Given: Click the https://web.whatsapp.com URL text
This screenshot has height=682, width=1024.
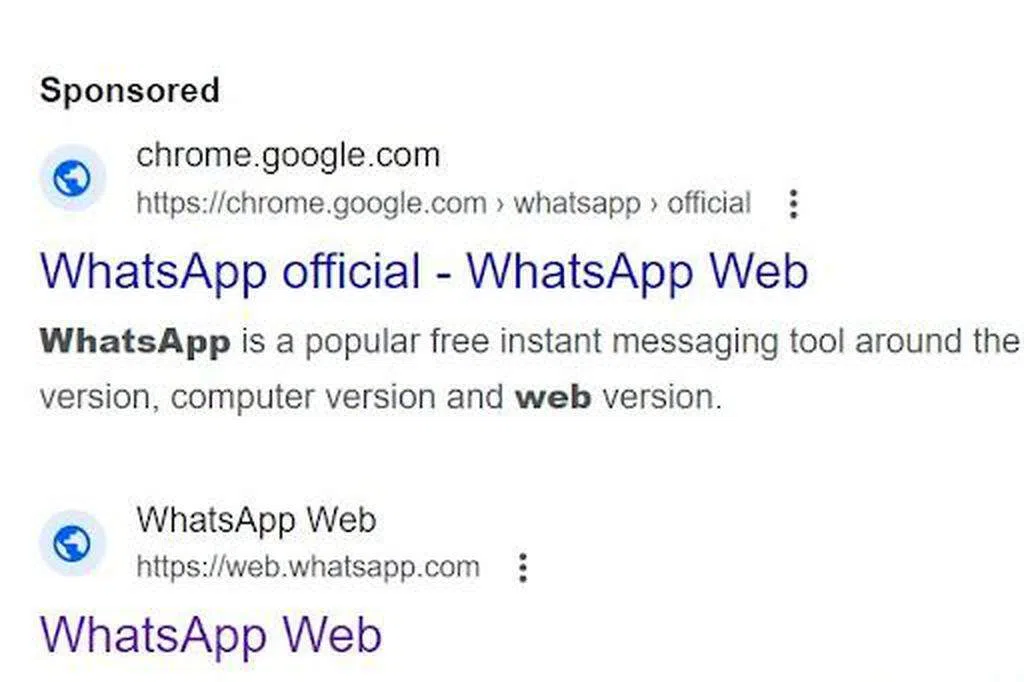Looking at the screenshot, I should [x=308, y=568].
